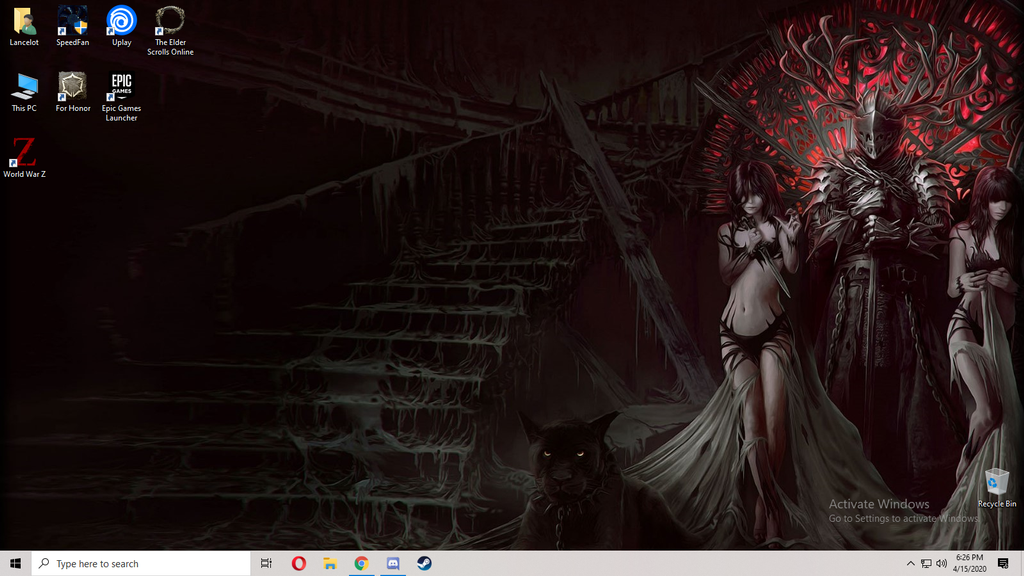
Task: Select The Elder Scrolls Online shortcut
Action: (x=170, y=31)
